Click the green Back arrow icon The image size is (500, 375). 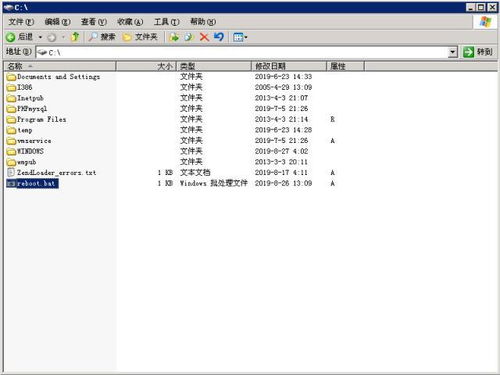point(11,37)
